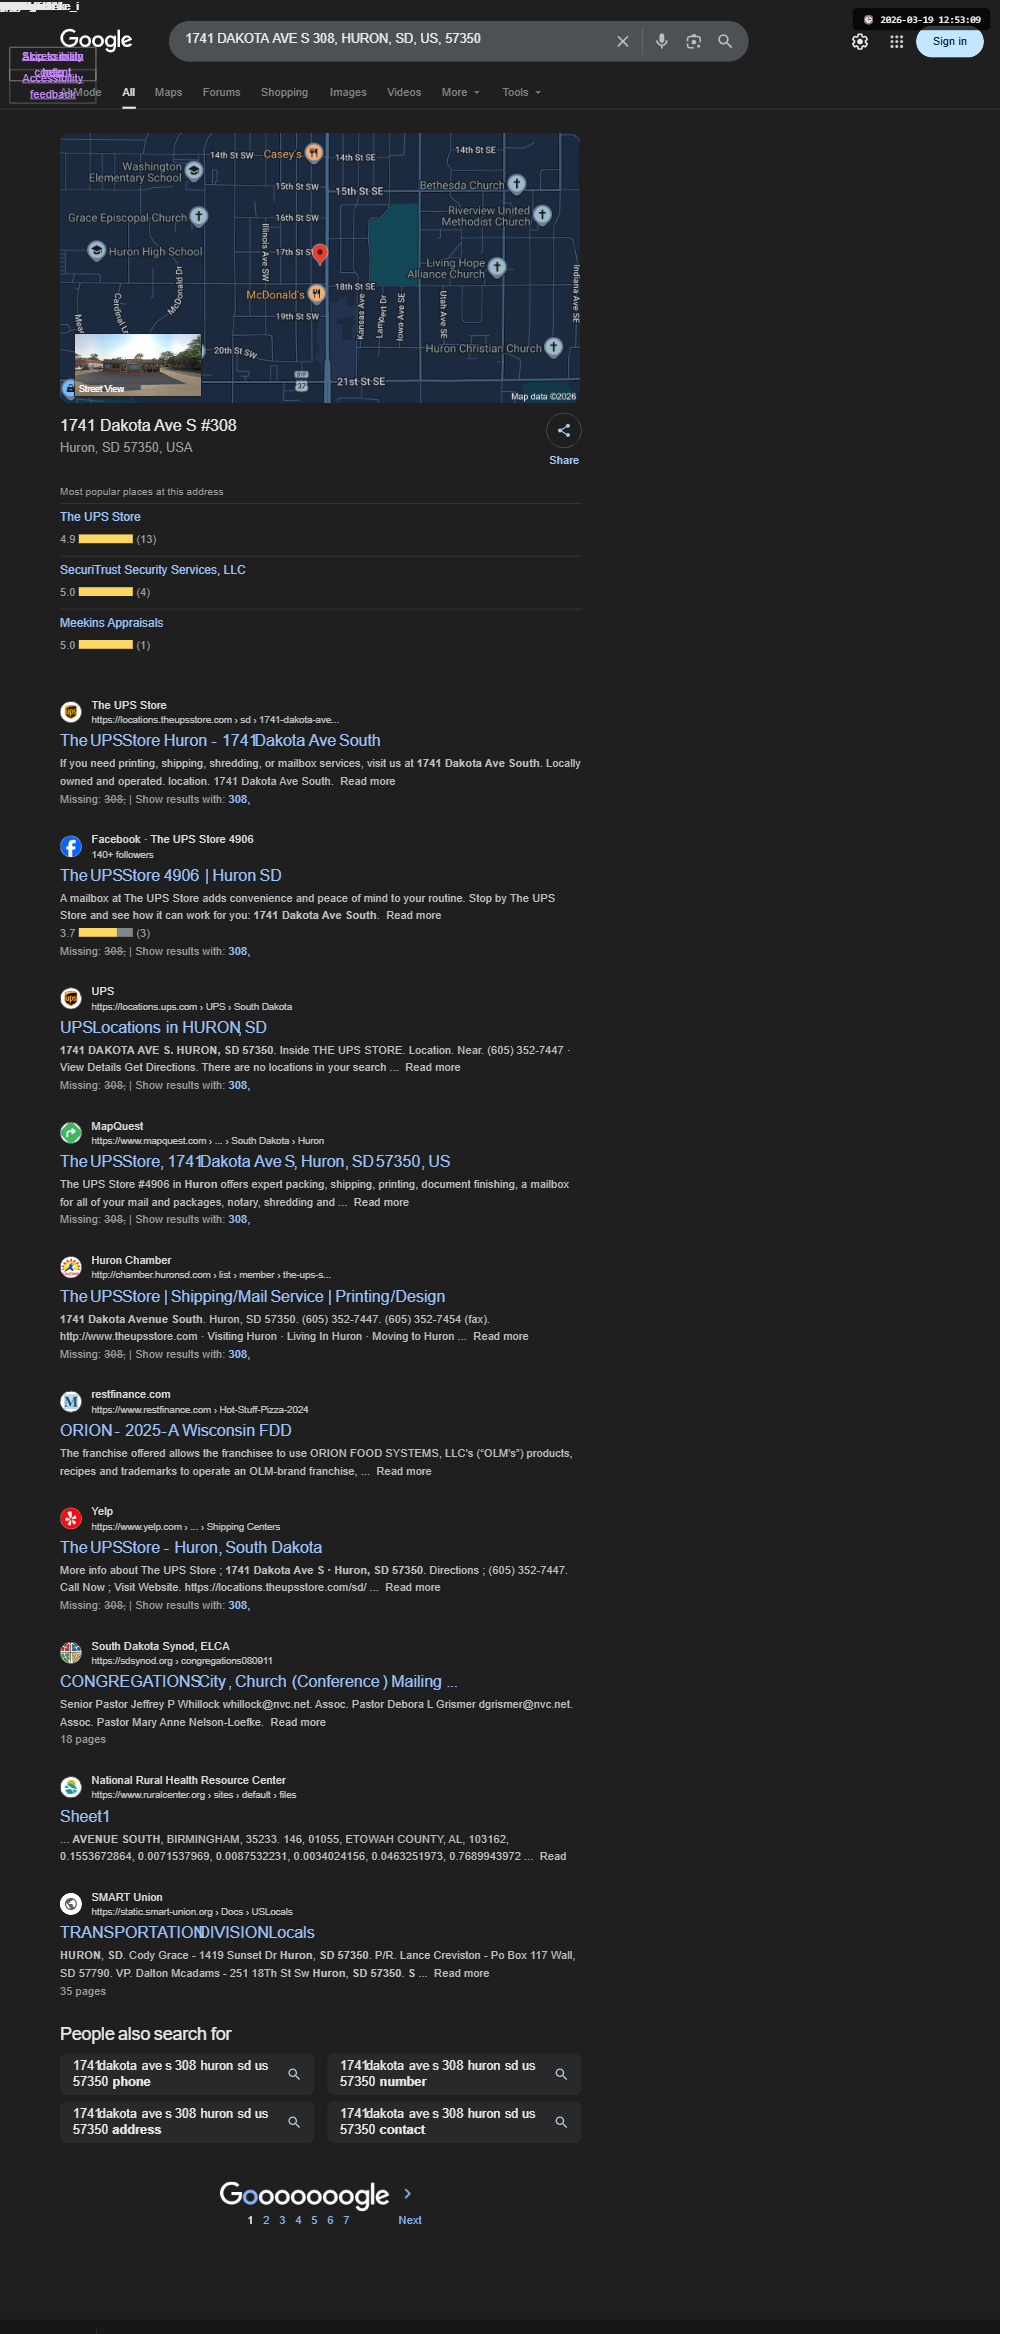Switch to the Maps tab

168,92
